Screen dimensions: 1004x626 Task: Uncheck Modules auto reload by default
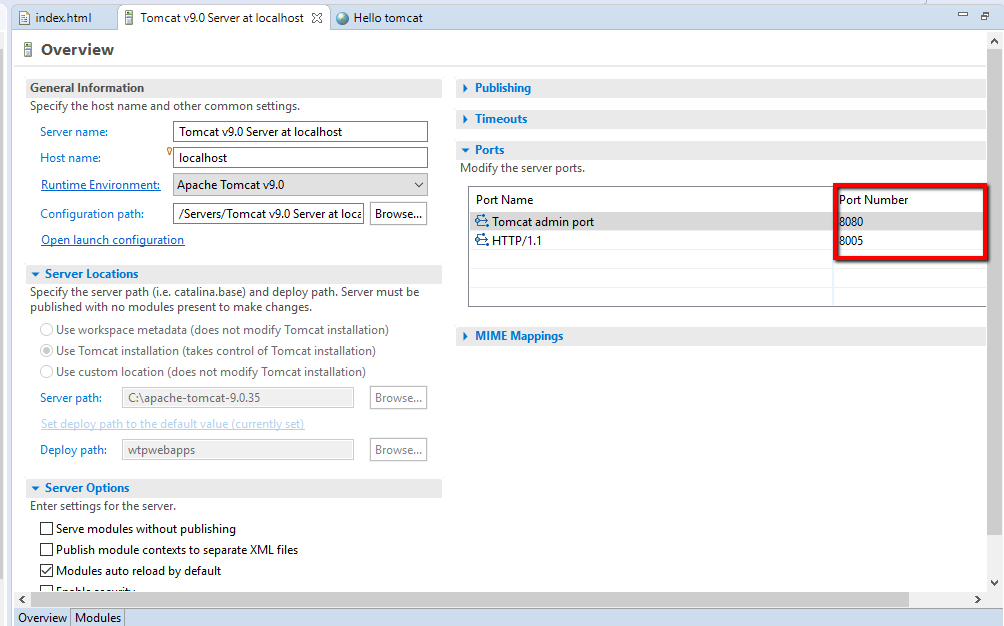(46, 570)
